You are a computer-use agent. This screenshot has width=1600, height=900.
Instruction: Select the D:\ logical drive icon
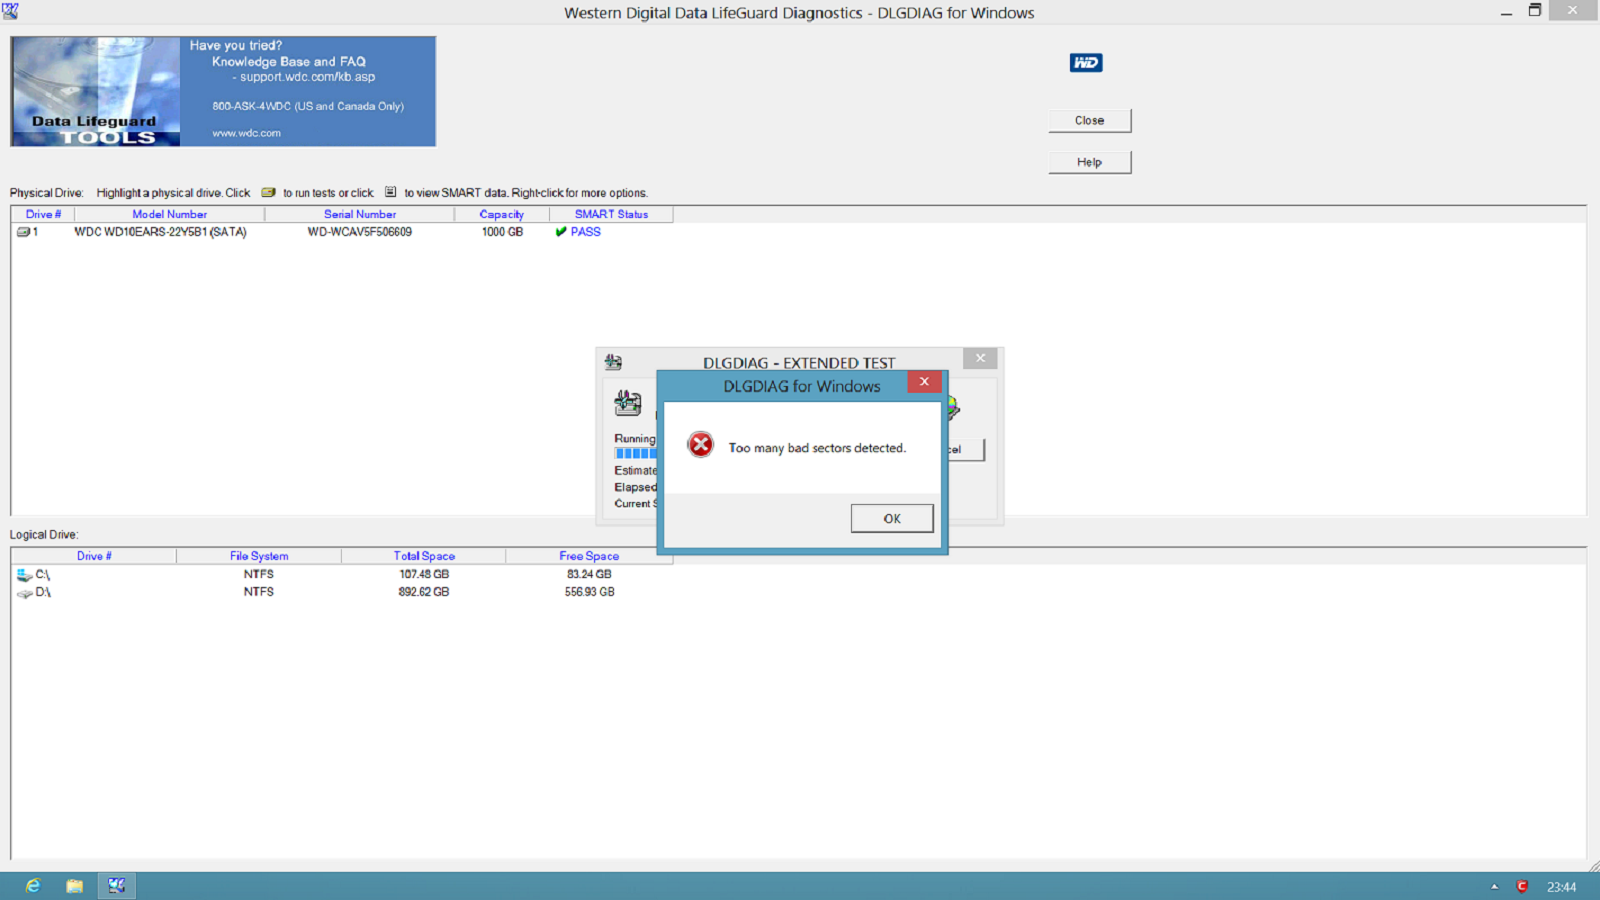[x=24, y=593]
